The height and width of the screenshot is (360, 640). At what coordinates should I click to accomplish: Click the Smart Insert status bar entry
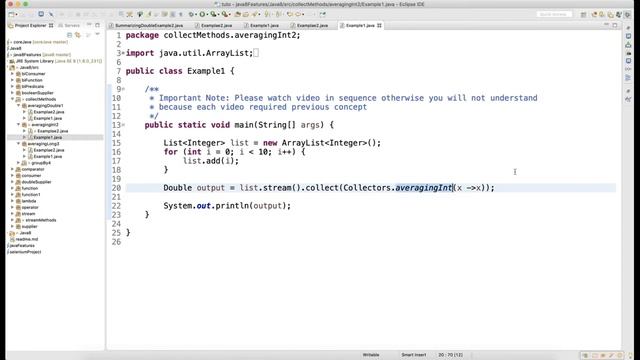413,355
